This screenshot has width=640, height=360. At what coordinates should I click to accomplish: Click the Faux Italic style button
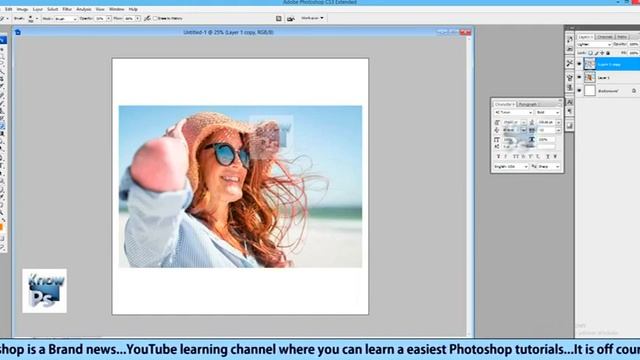(x=506, y=156)
